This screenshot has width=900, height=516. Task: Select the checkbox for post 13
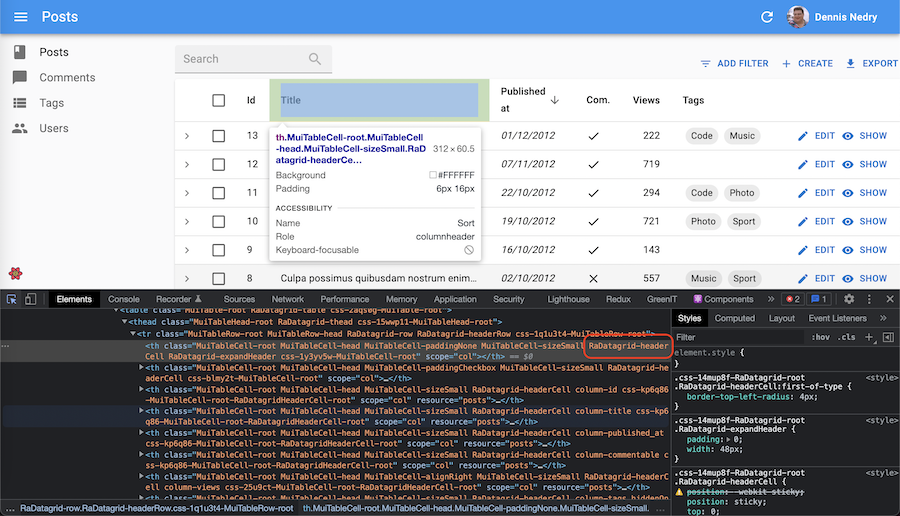point(219,136)
